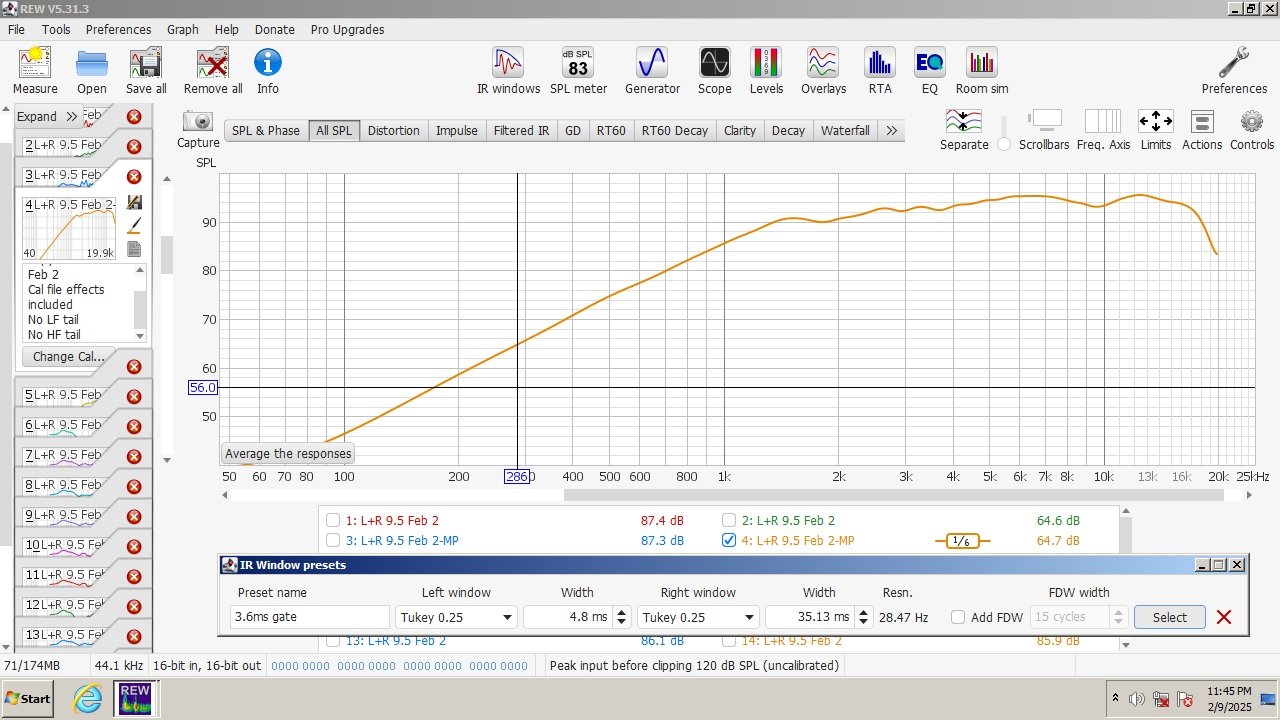Expand the measurement list panel
1280x720 pixels.
47,116
